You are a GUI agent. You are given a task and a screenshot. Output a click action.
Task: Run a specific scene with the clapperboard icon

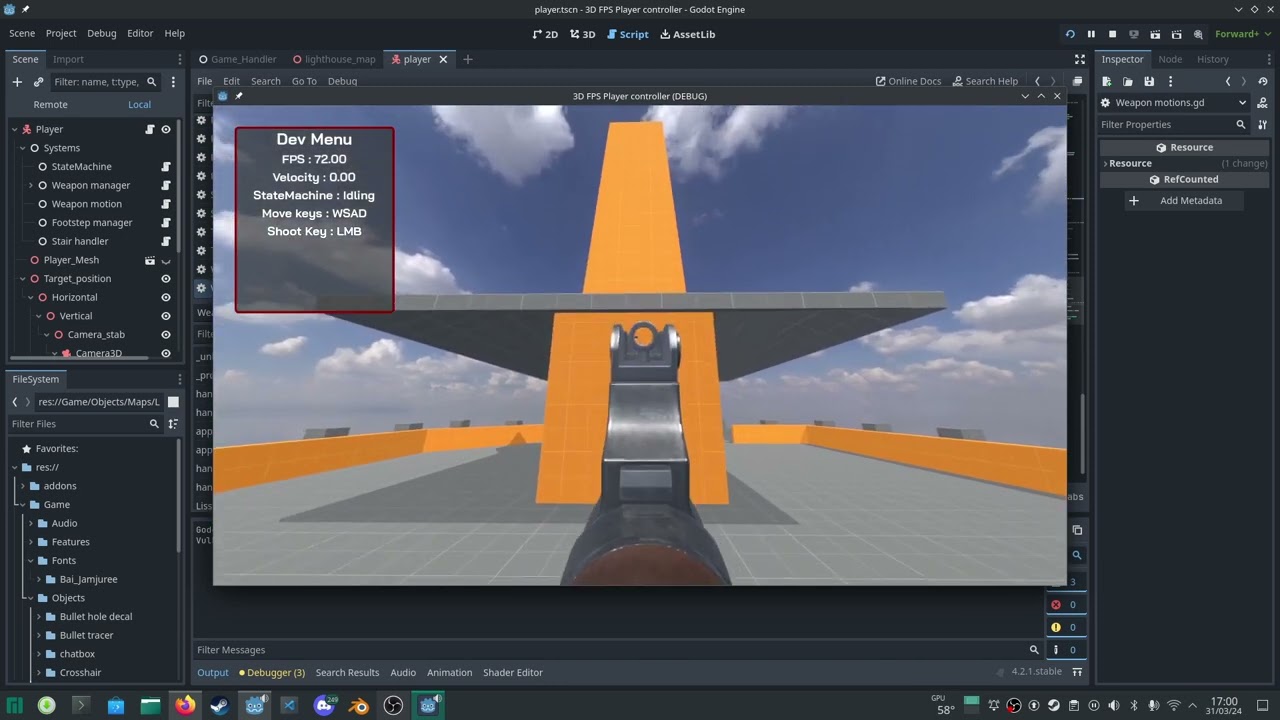[x=1176, y=34]
